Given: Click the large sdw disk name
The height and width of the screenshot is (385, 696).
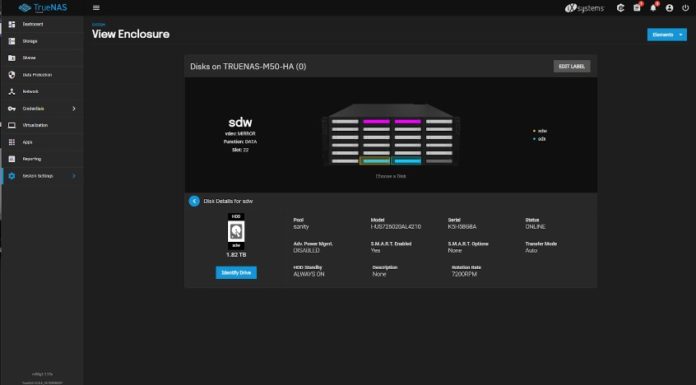Looking at the screenshot, I should tap(240, 122).
